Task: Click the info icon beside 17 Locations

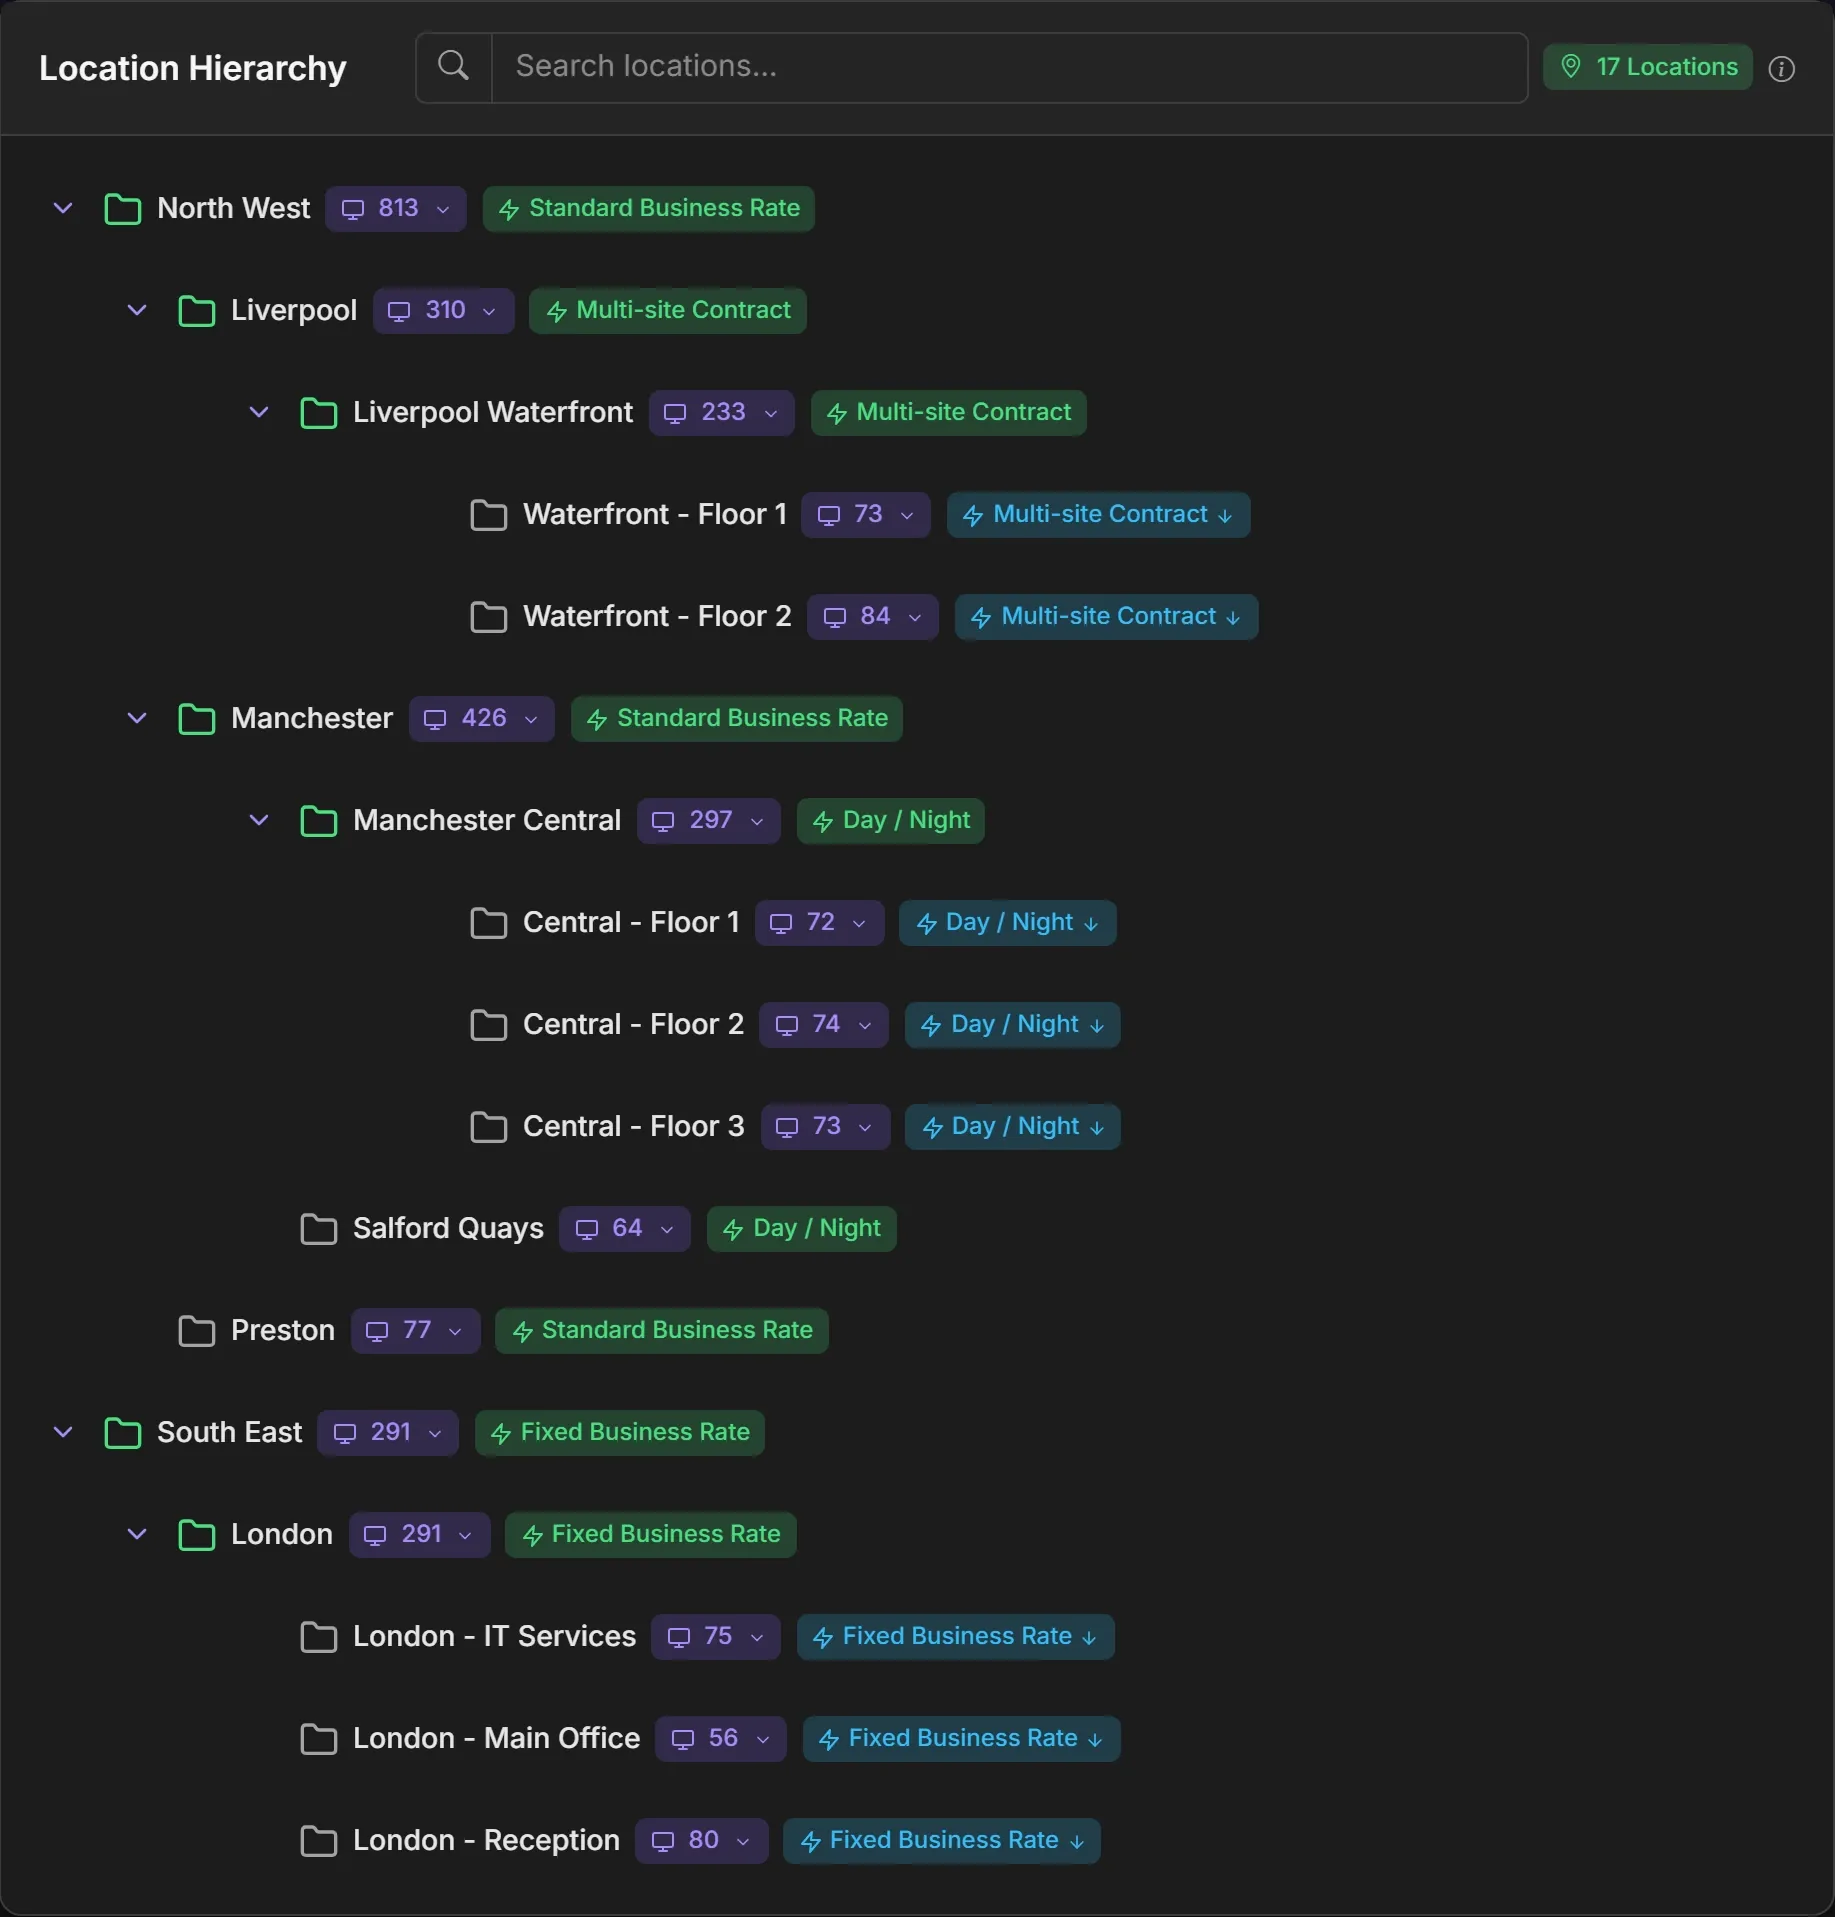Action: point(1781,68)
